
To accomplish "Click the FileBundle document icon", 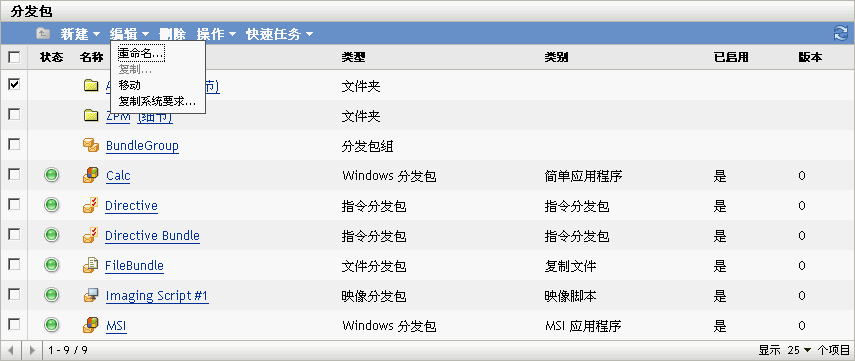I will pos(91,265).
